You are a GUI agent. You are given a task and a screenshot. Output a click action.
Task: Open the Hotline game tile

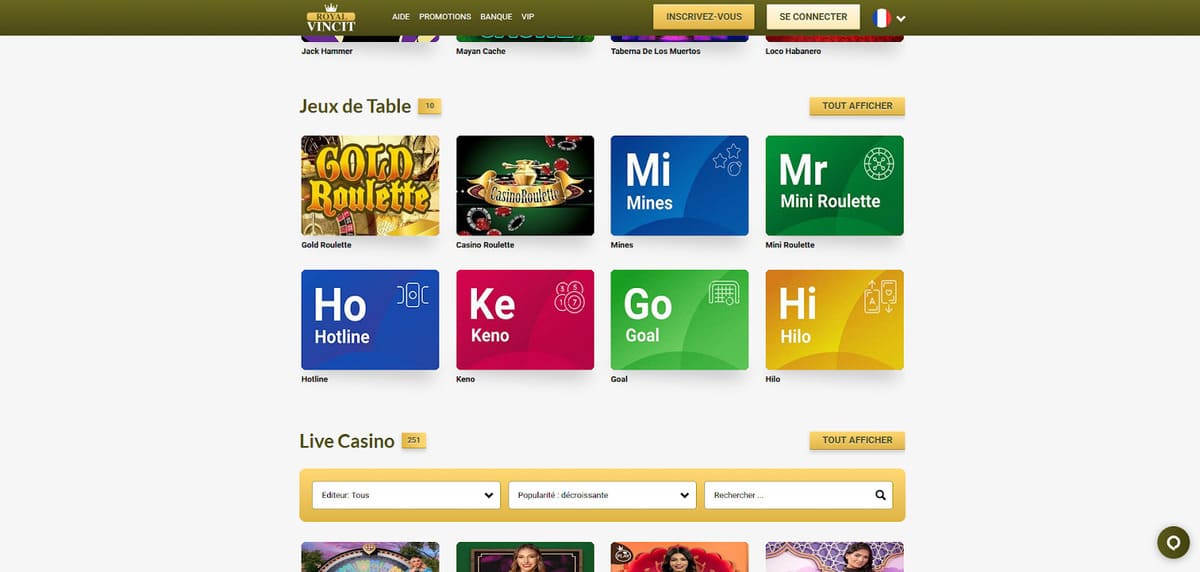point(370,320)
